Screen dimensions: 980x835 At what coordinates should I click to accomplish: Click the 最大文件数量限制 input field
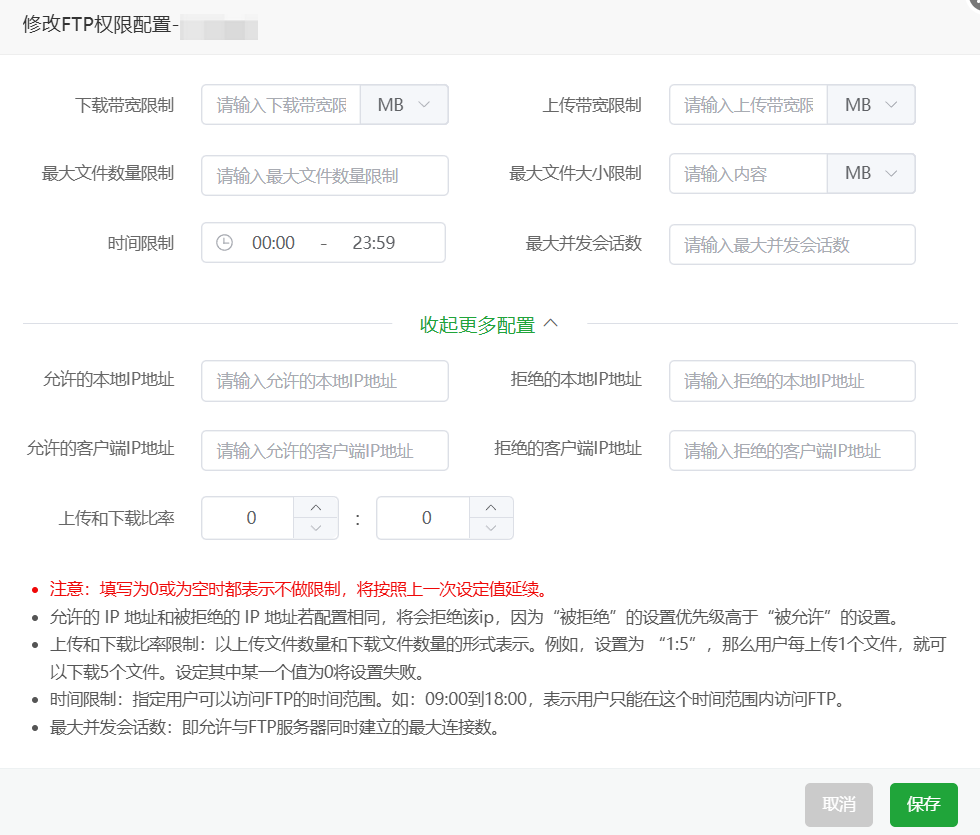[x=324, y=175]
